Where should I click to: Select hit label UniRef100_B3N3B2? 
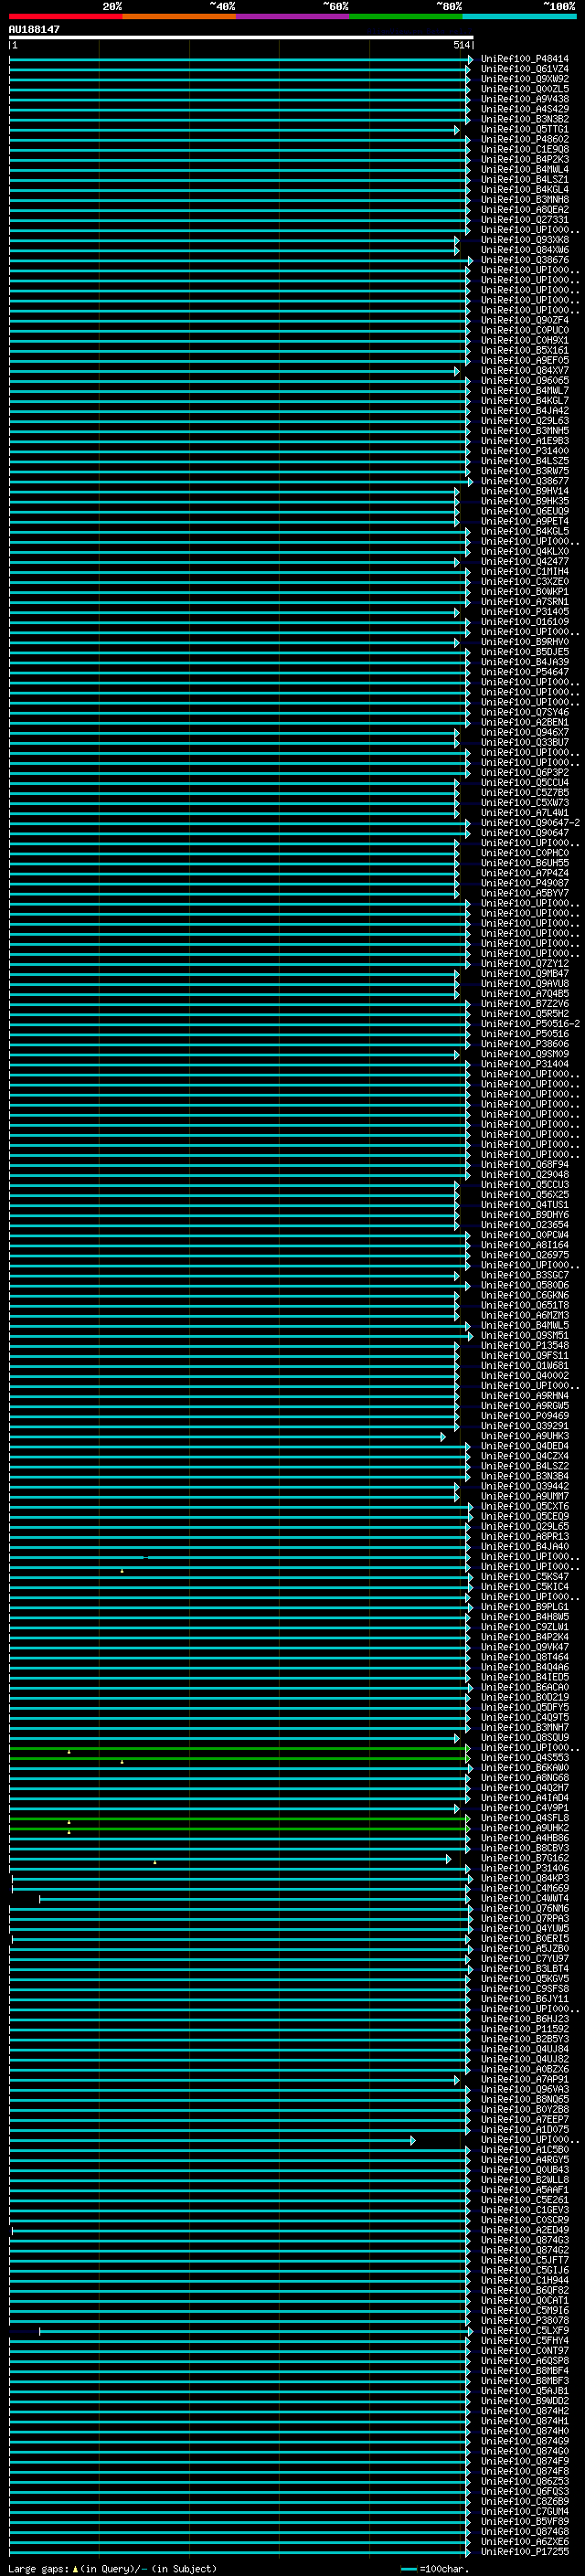[x=525, y=119]
